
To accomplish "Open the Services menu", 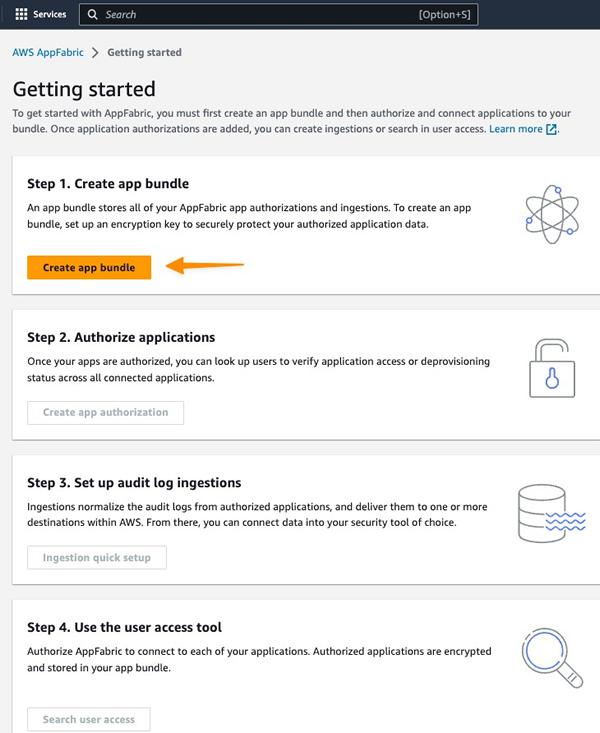I will click(x=49, y=15).
